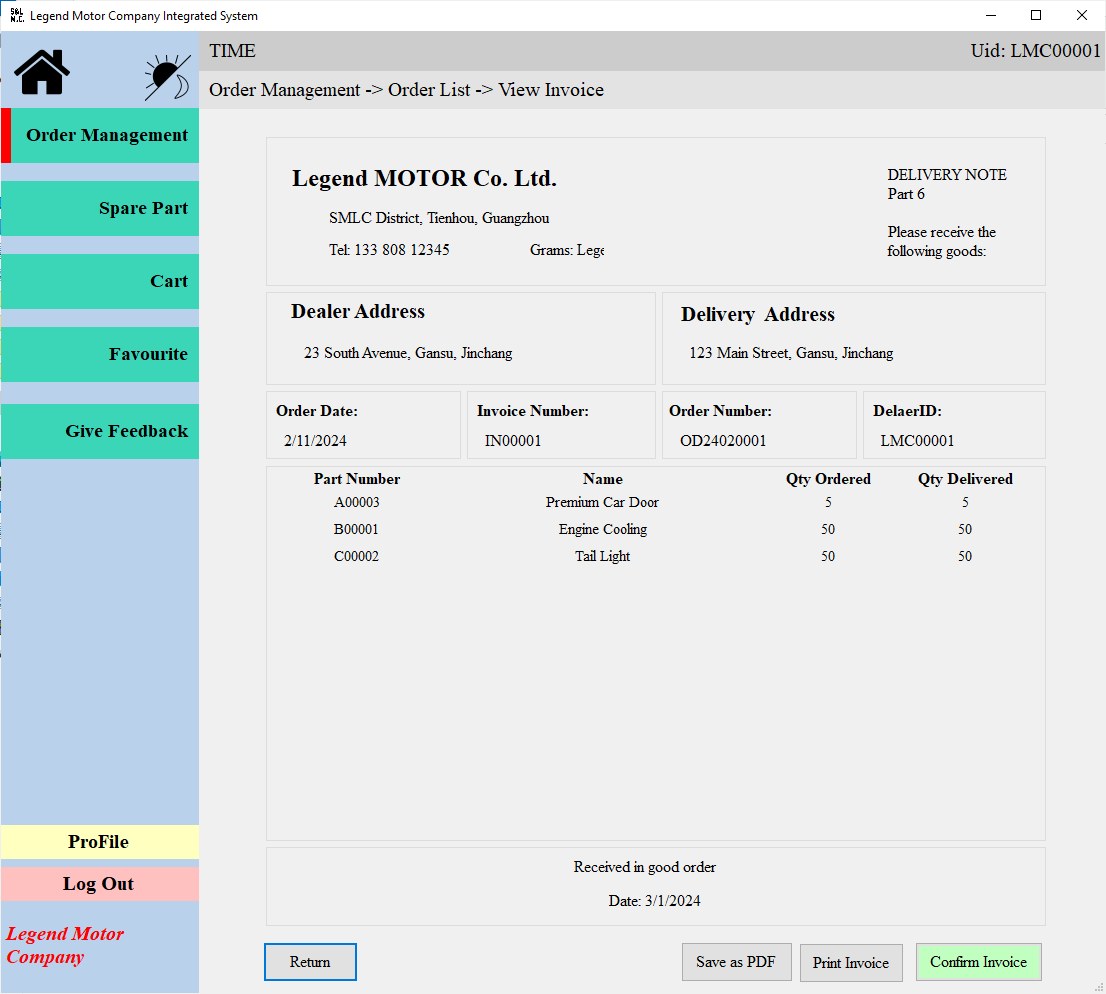Click the invoice number IN00001 field

[513, 441]
